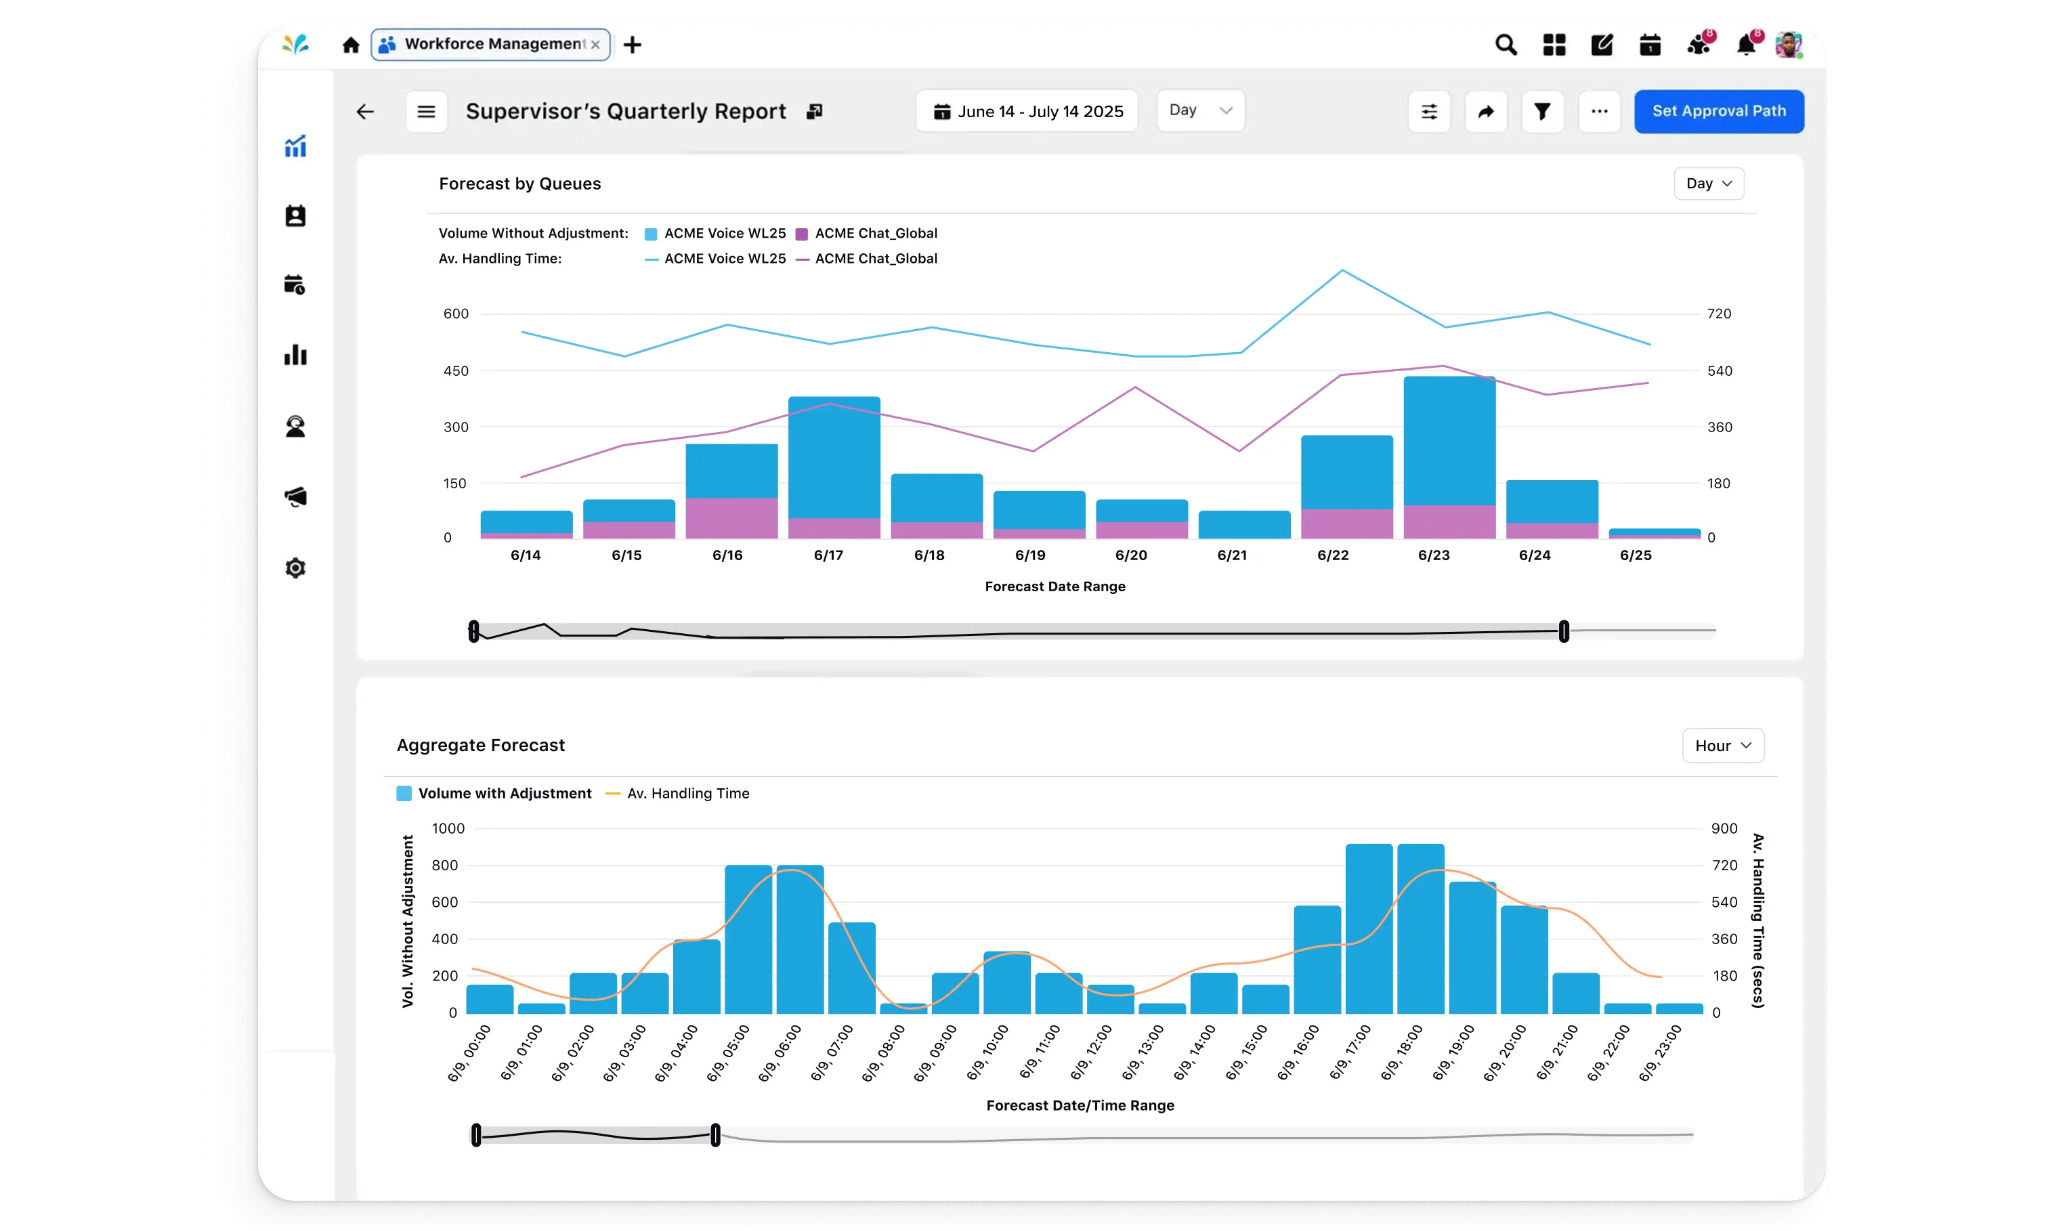2048x1231 pixels.
Task: Open the contact badge sidebar icon
Action: pyautogui.click(x=295, y=216)
